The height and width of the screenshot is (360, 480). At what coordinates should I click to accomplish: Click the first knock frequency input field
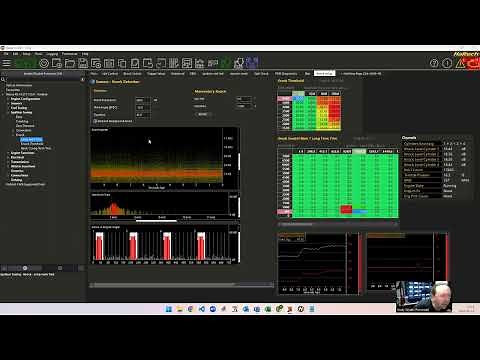point(143,100)
